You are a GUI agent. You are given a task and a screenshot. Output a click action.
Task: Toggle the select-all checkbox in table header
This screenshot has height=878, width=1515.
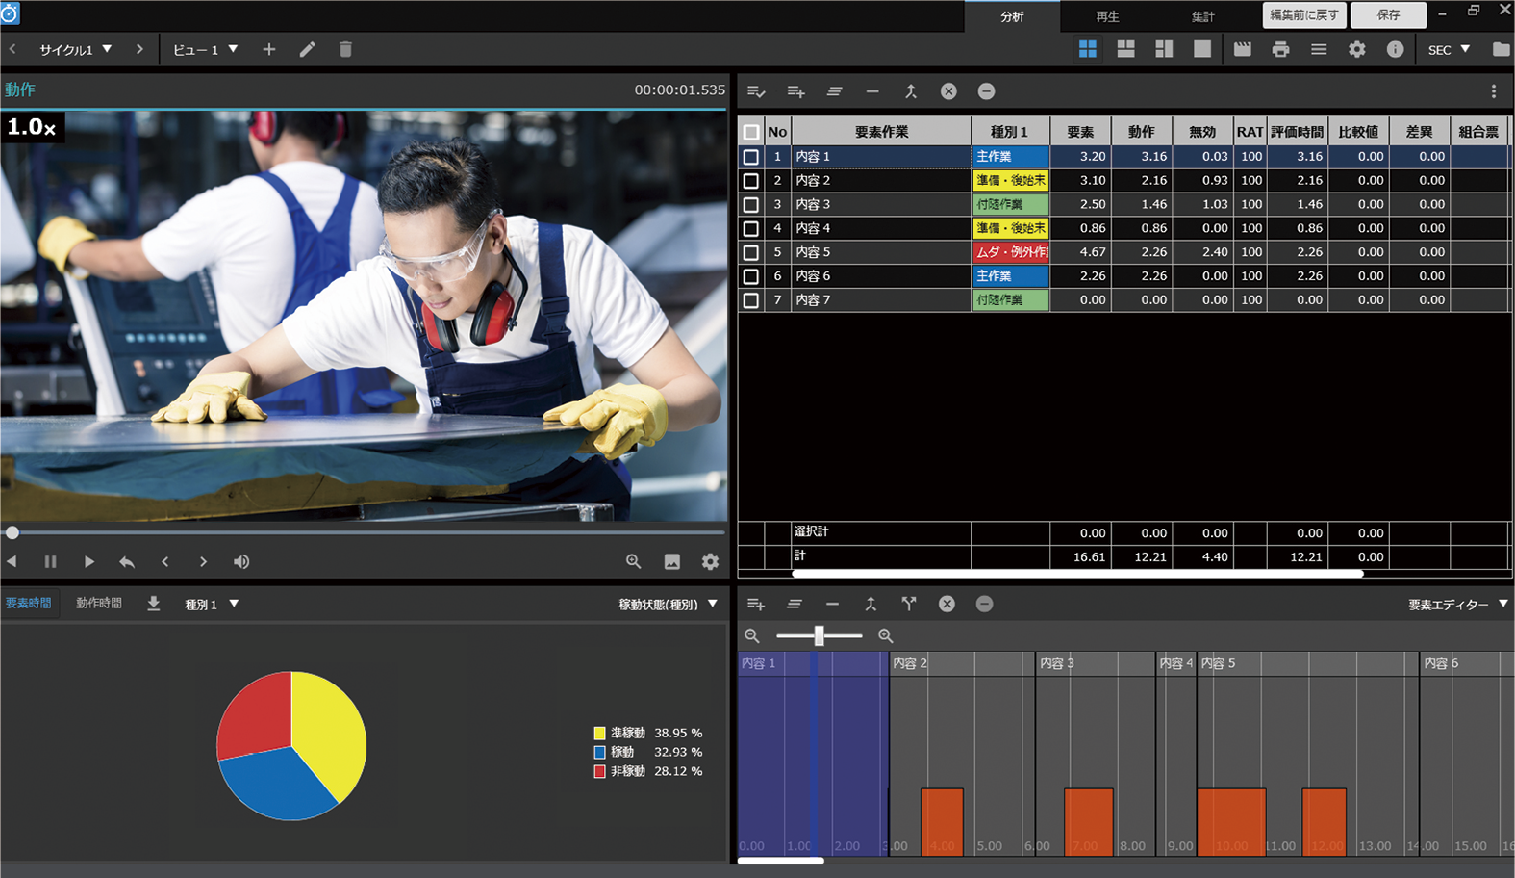click(751, 132)
